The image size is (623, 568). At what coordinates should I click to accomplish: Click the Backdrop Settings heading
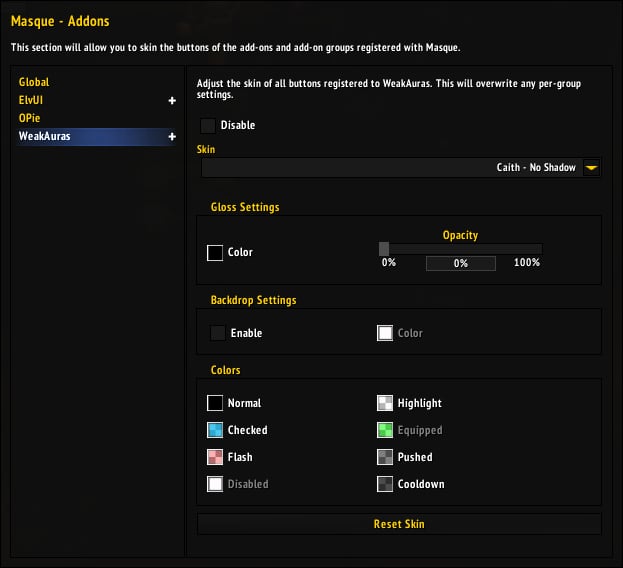point(253,300)
